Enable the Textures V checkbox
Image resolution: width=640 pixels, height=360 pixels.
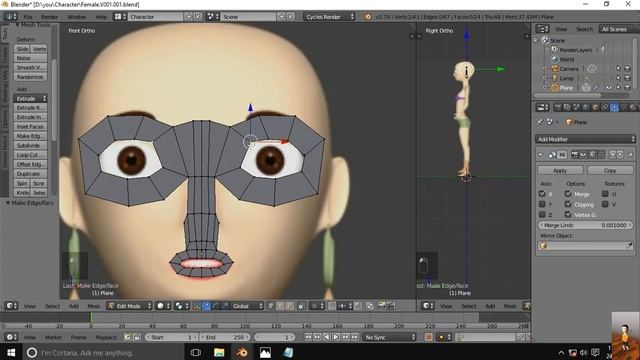point(605,204)
